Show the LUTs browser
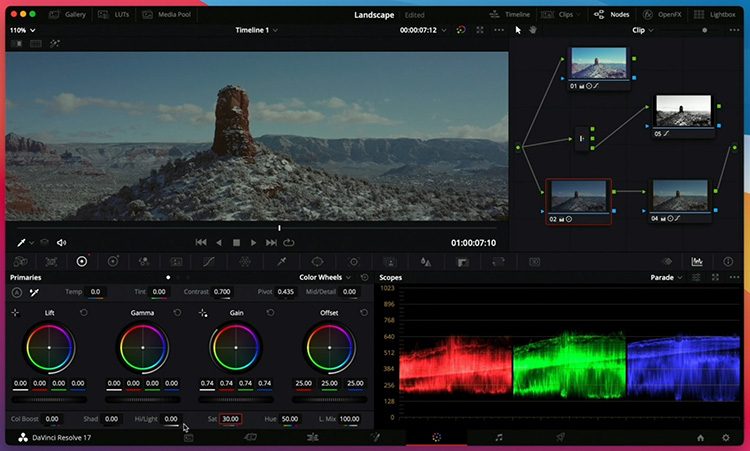Image resolution: width=750 pixels, height=451 pixels. pyautogui.click(x=114, y=15)
